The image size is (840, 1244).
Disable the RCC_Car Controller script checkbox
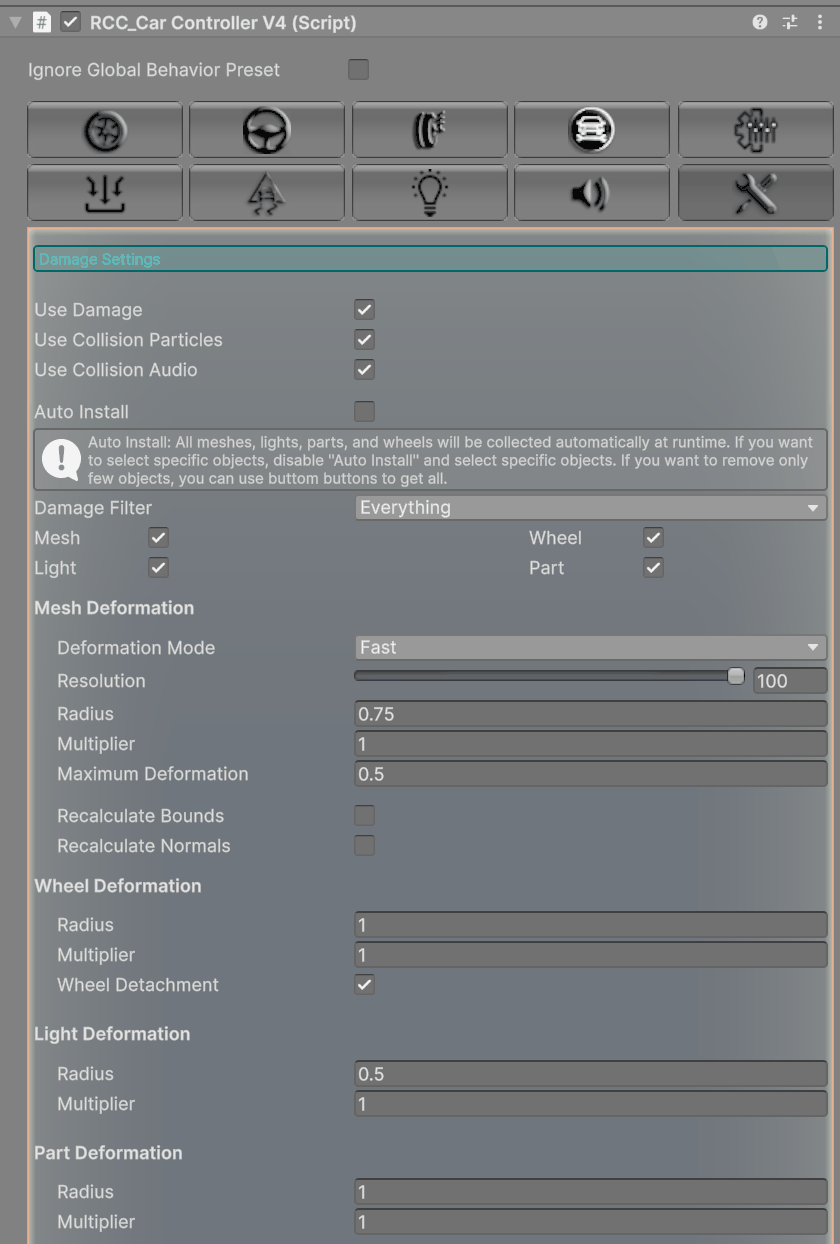(x=70, y=22)
